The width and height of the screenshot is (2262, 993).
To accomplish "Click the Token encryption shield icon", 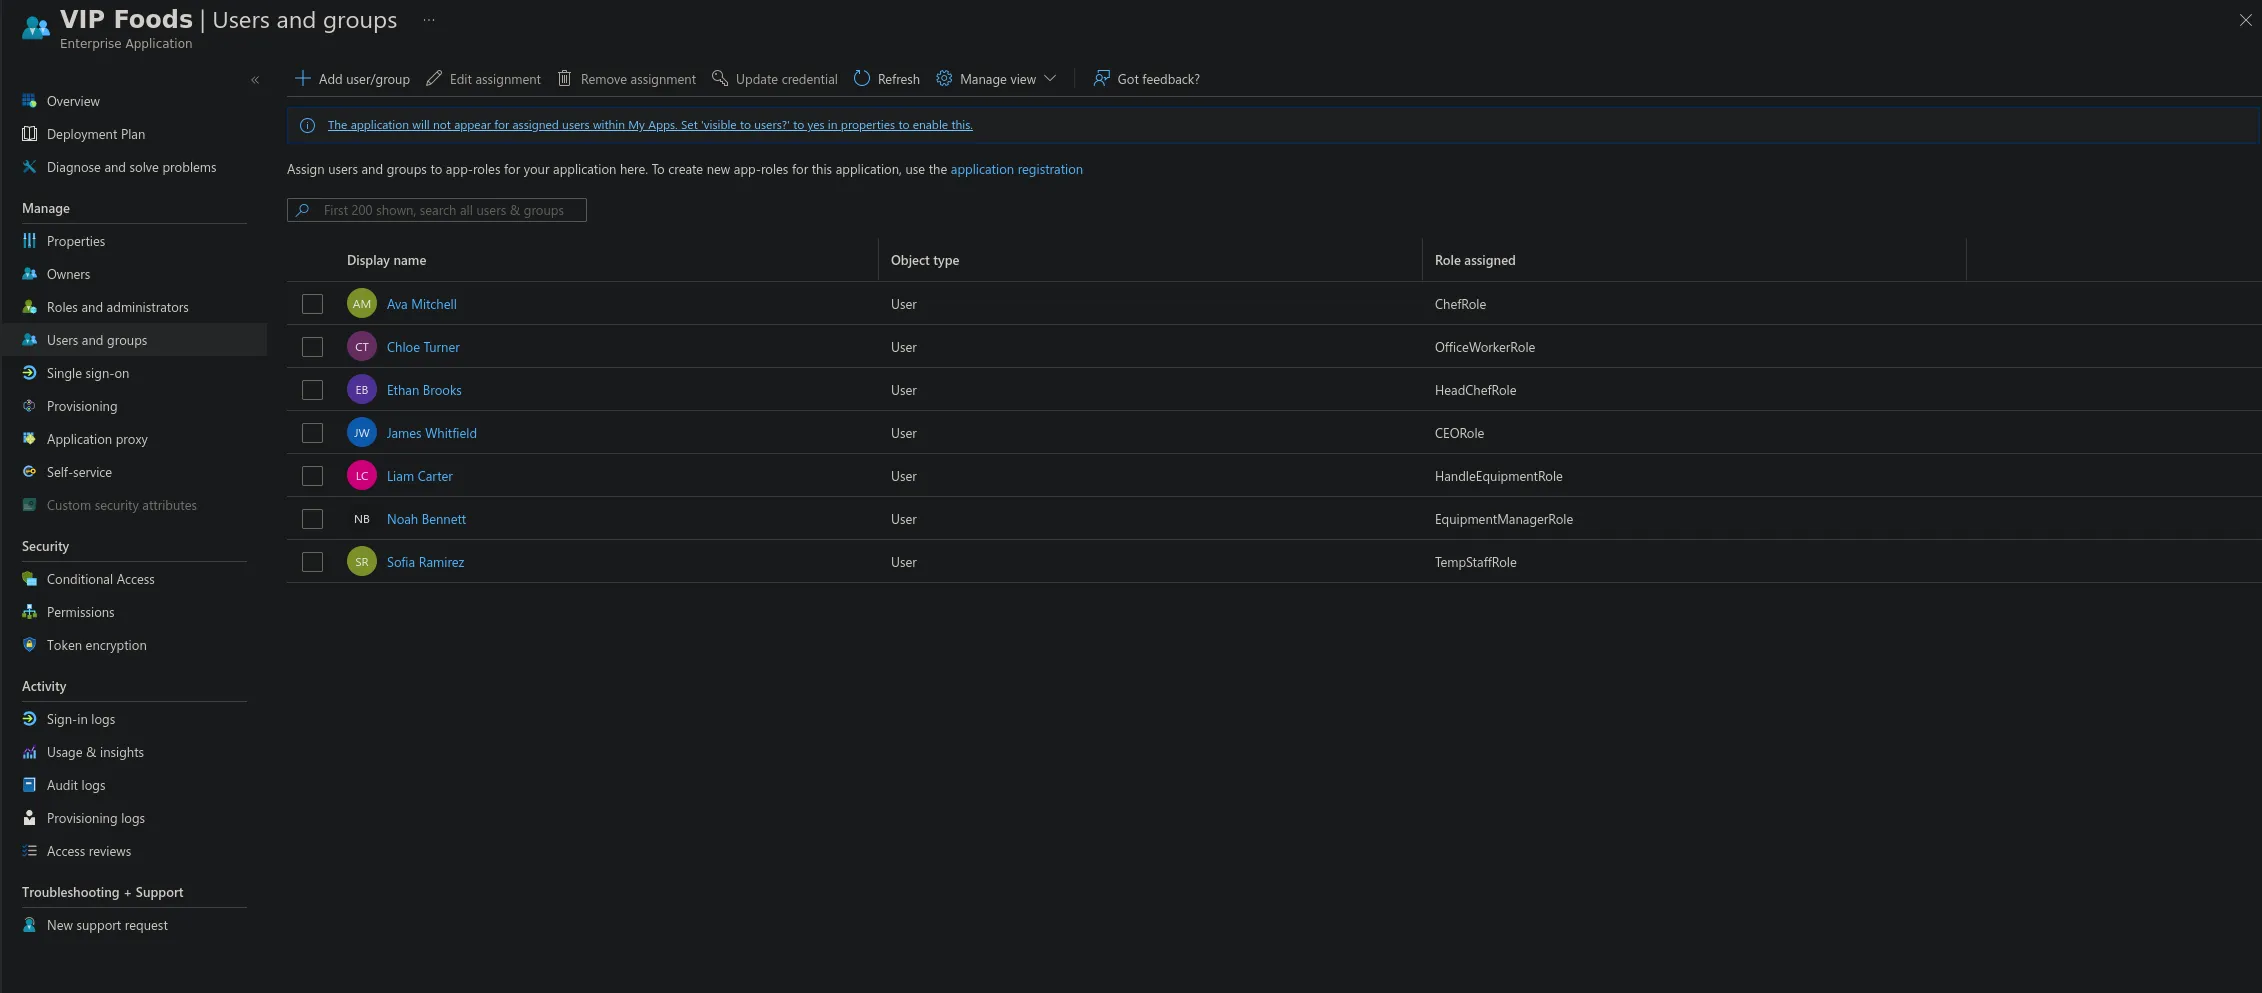I will coord(29,645).
